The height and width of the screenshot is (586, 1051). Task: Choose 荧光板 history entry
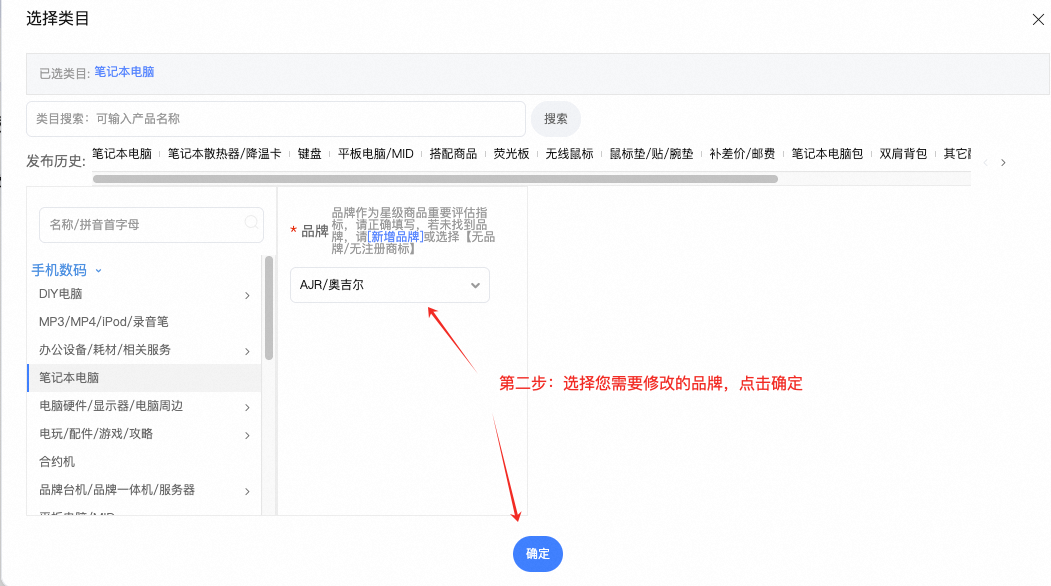click(x=511, y=154)
